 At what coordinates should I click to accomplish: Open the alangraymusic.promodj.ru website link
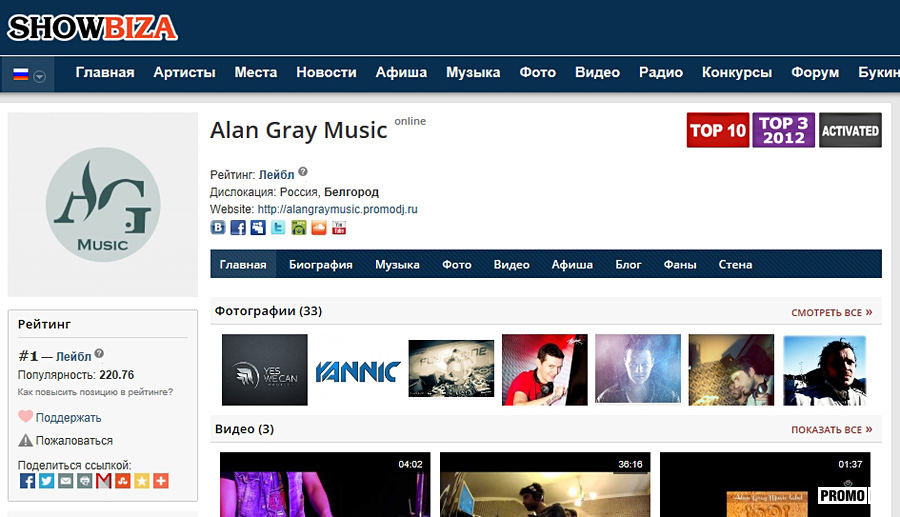point(337,209)
